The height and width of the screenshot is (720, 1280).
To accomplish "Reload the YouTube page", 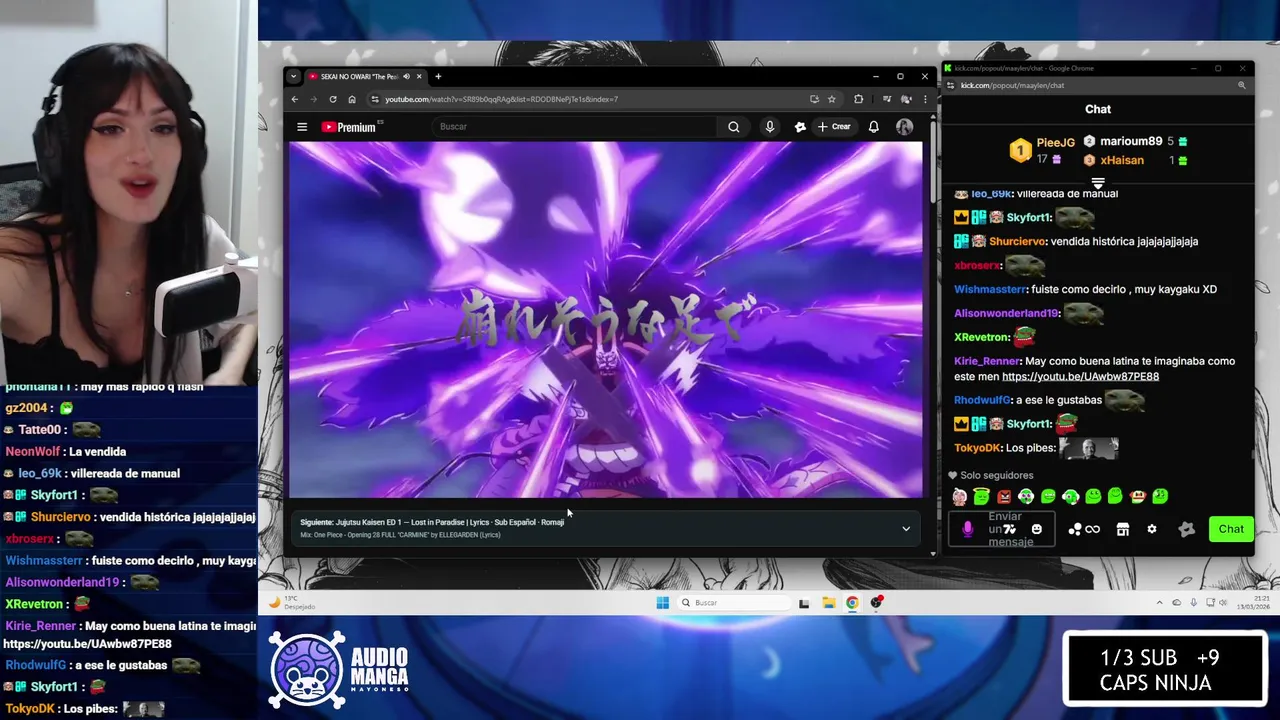I will click(x=333, y=99).
